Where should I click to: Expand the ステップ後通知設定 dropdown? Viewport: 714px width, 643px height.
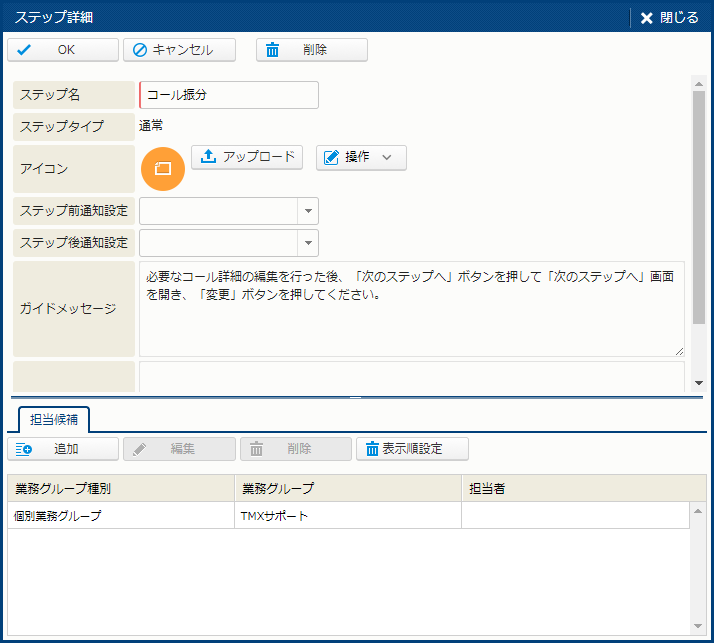coord(308,243)
